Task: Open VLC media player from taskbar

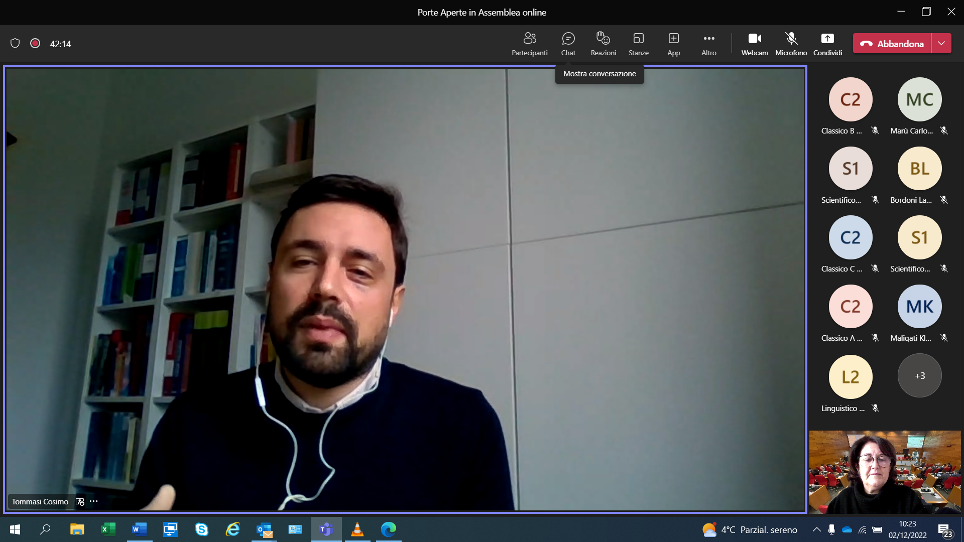Action: (357, 529)
